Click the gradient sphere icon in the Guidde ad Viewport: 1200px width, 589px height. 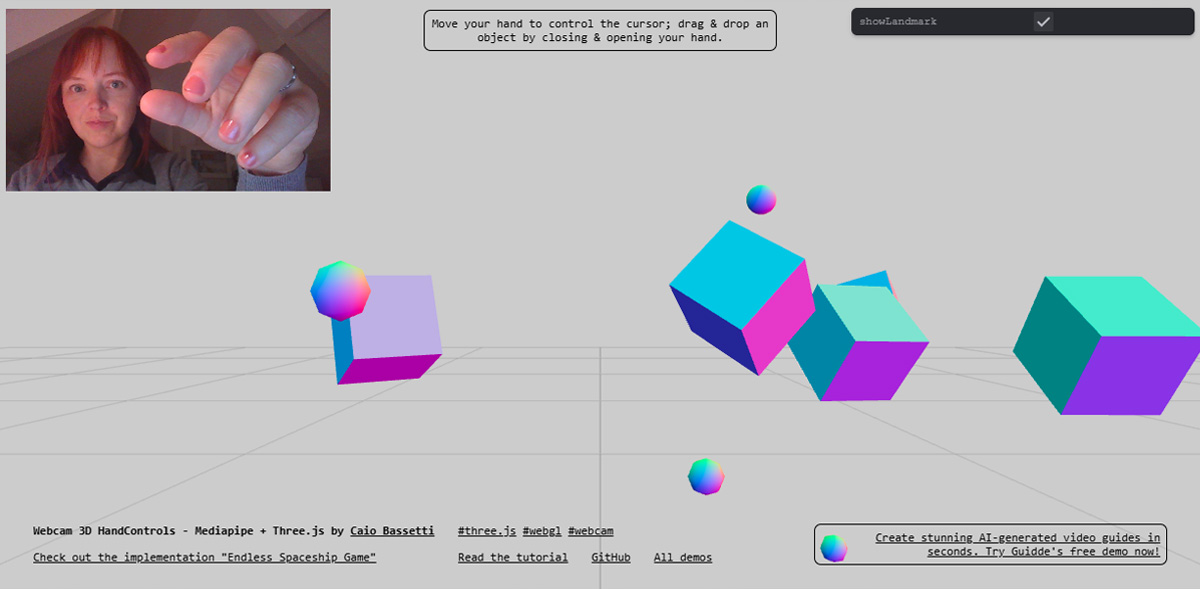(x=833, y=547)
